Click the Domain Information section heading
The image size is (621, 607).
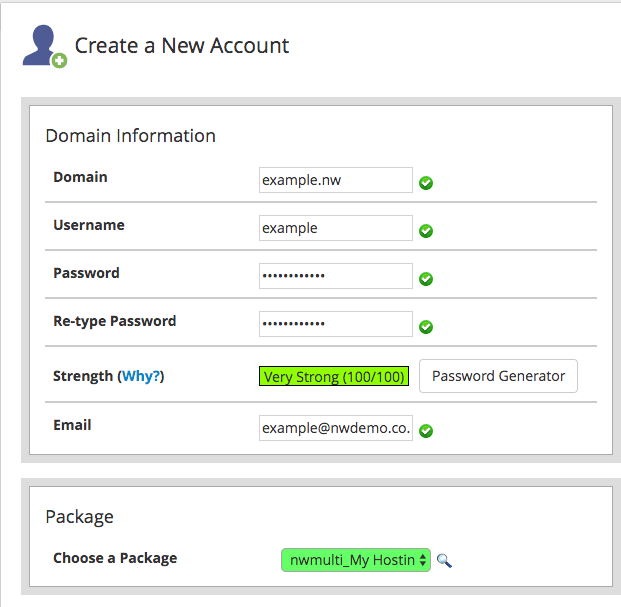(x=130, y=136)
